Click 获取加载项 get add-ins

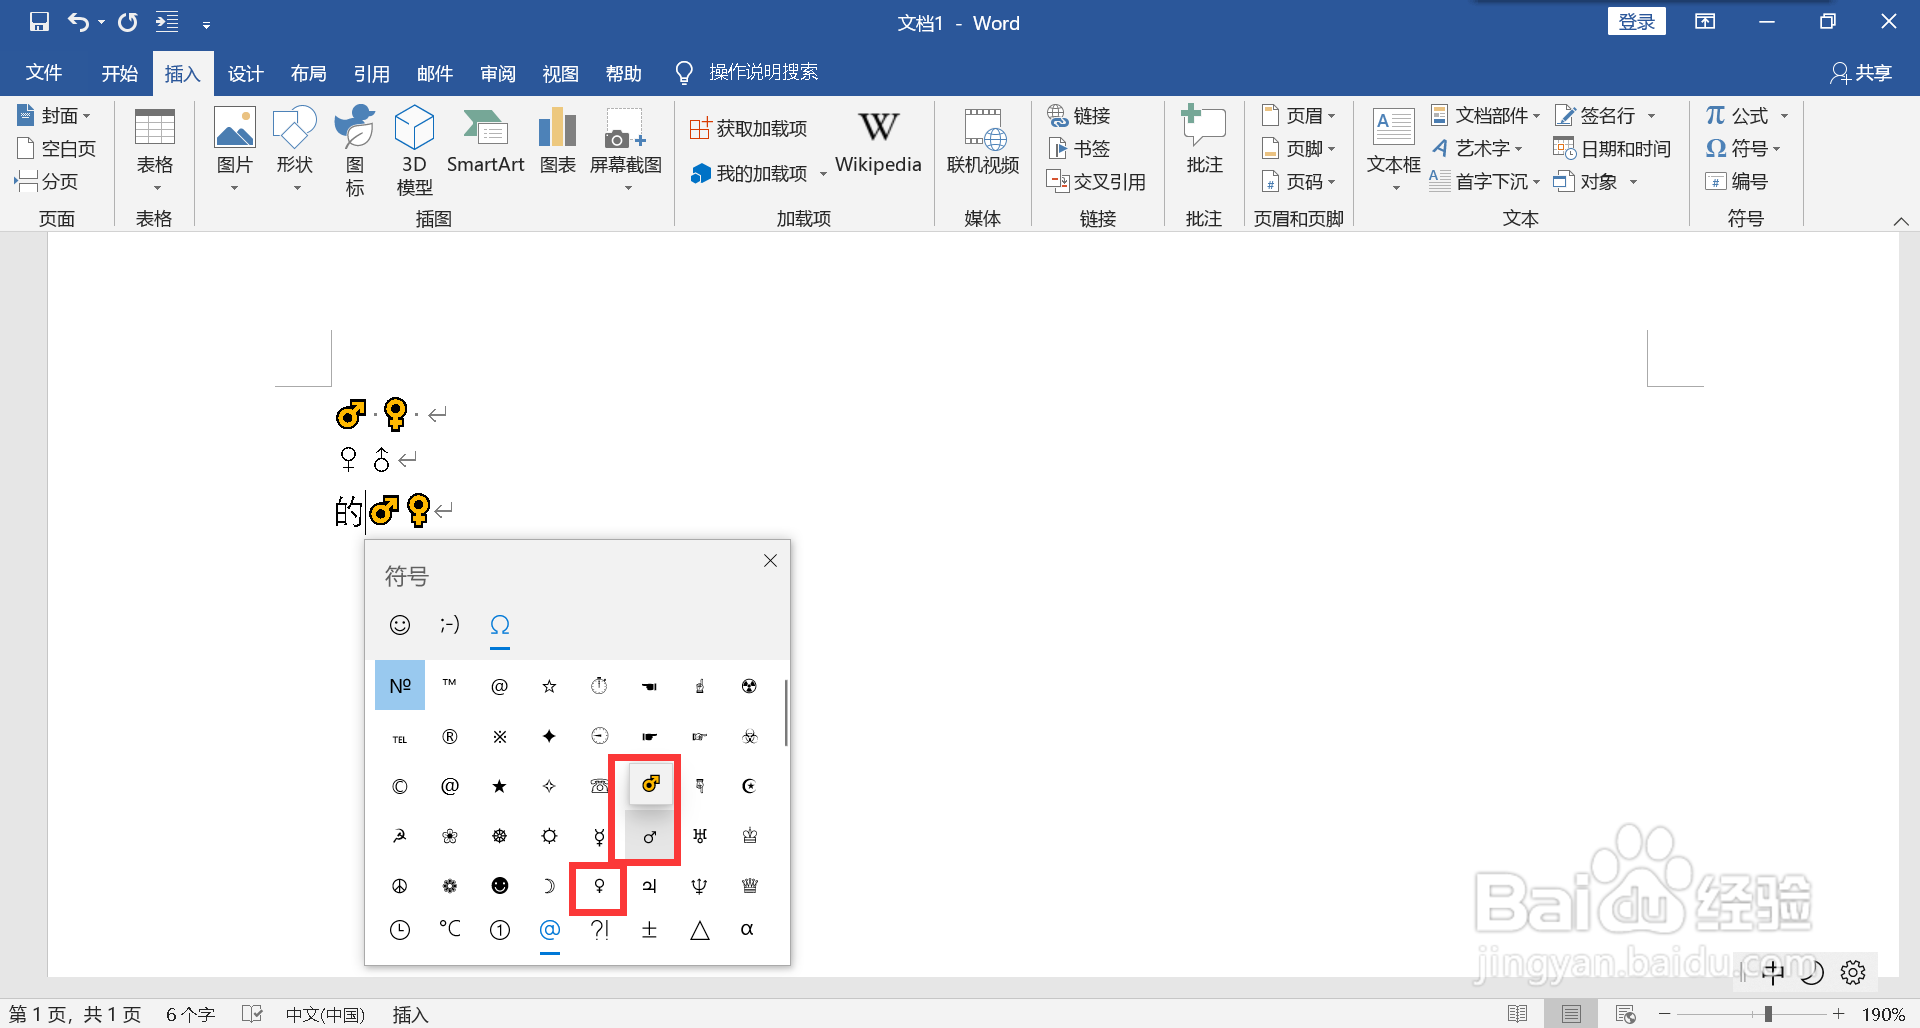pos(748,128)
